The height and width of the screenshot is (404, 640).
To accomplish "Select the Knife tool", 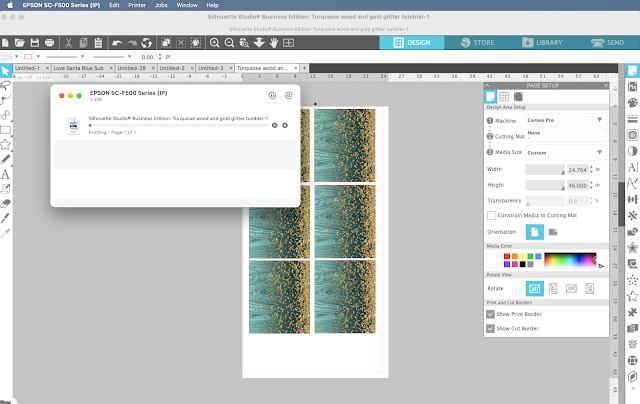I will point(5,218).
